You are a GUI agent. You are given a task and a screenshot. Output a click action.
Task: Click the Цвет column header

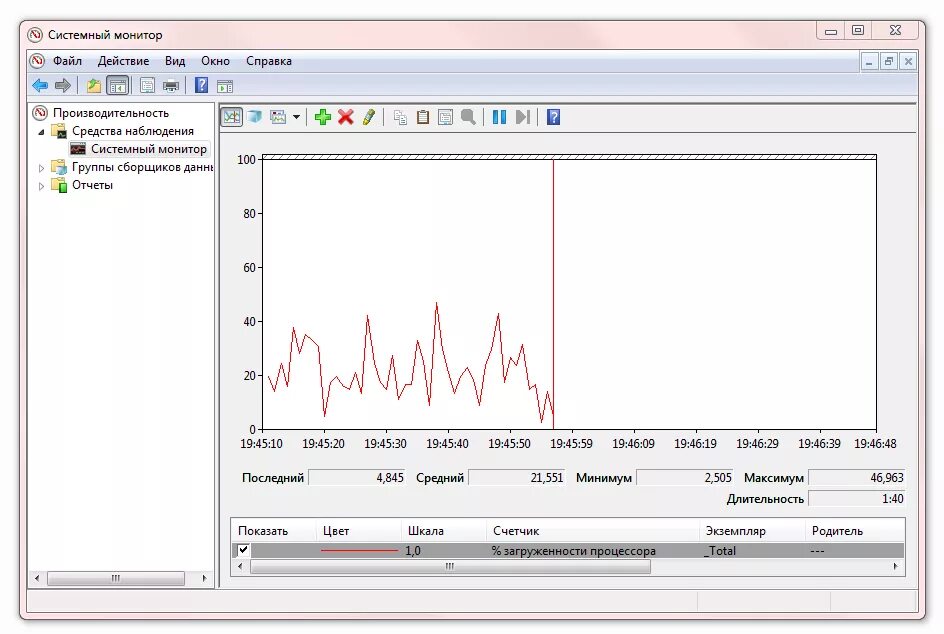click(x=358, y=530)
